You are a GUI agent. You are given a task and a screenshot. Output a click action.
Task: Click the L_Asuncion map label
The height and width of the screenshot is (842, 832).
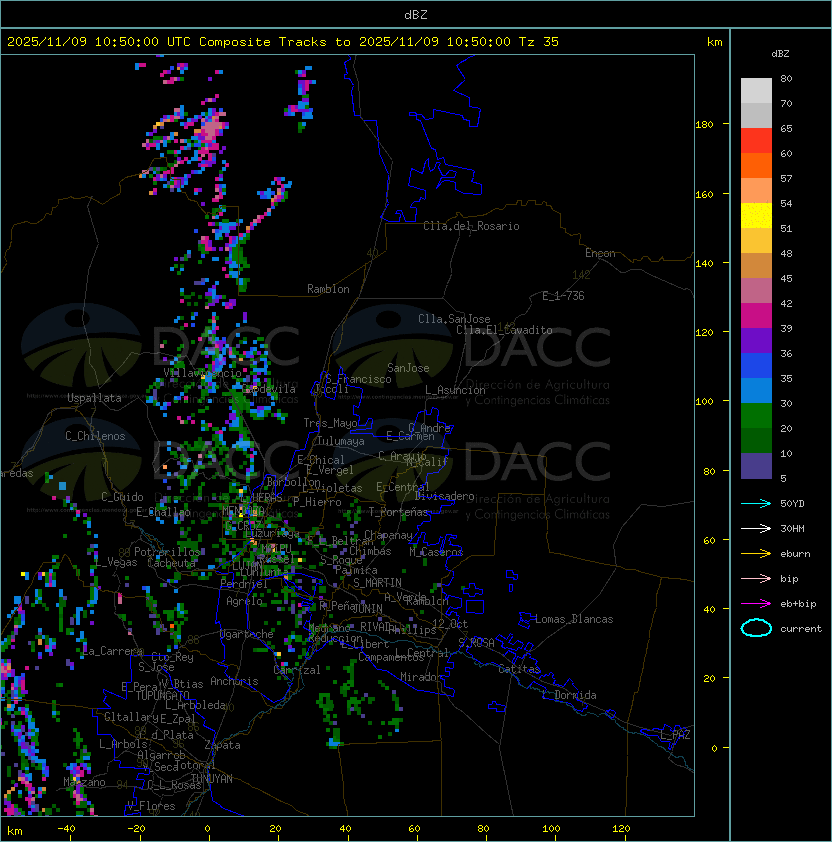click(455, 390)
